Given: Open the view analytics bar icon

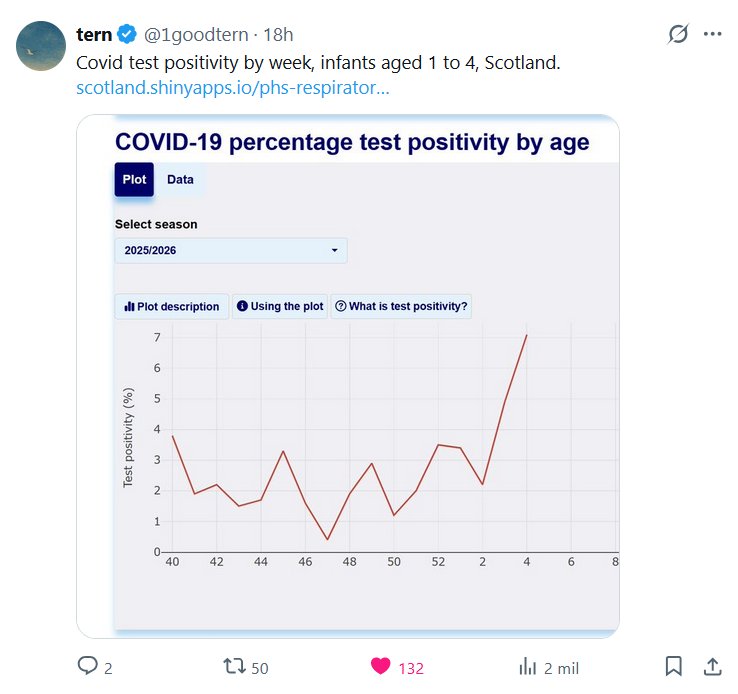Looking at the screenshot, I should point(527,666).
